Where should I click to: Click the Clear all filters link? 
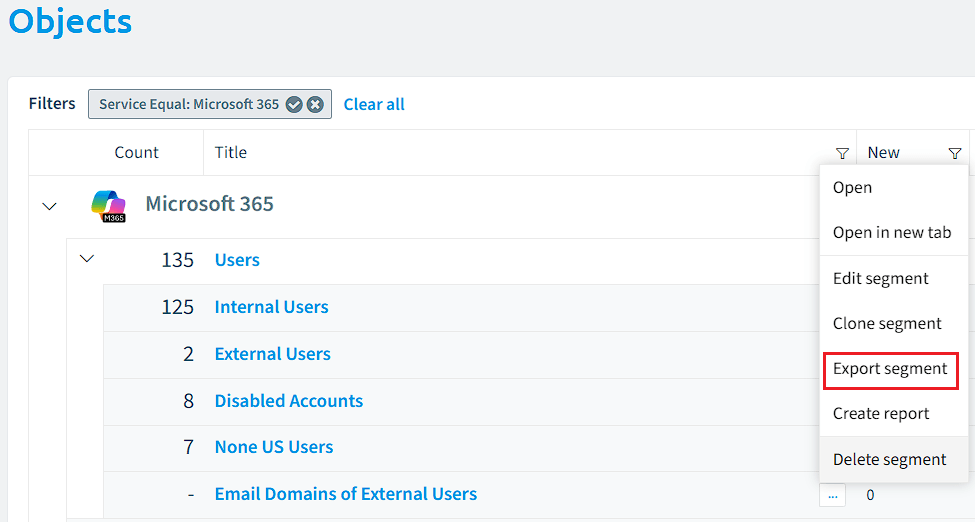(374, 105)
